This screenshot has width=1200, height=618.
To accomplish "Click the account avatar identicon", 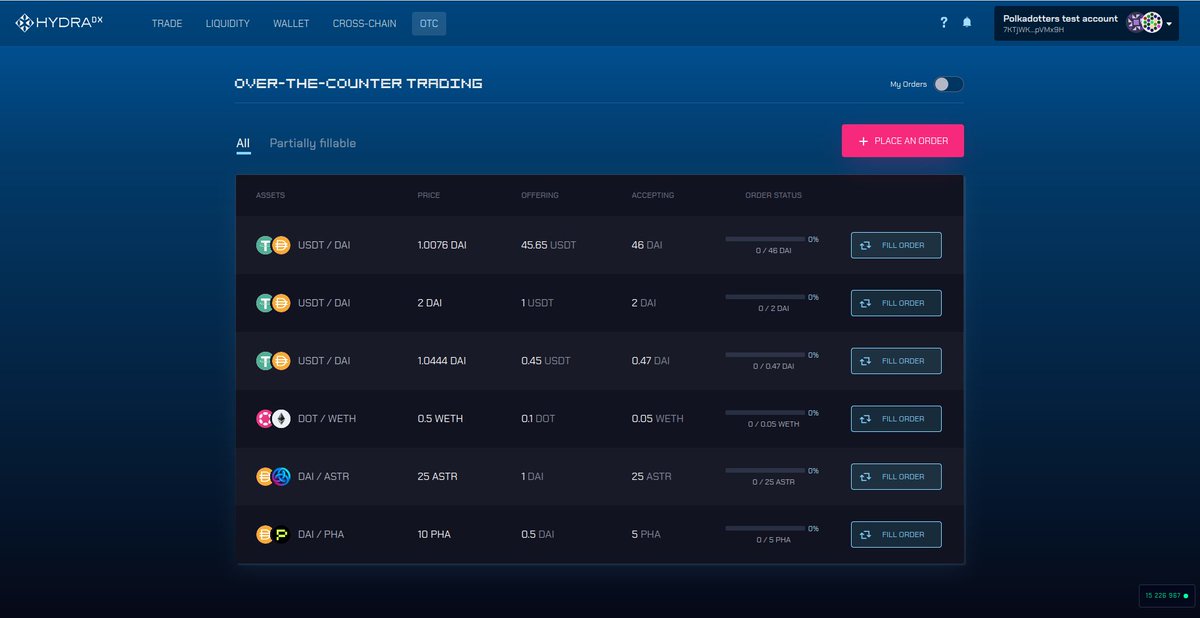I will 1145,23.
